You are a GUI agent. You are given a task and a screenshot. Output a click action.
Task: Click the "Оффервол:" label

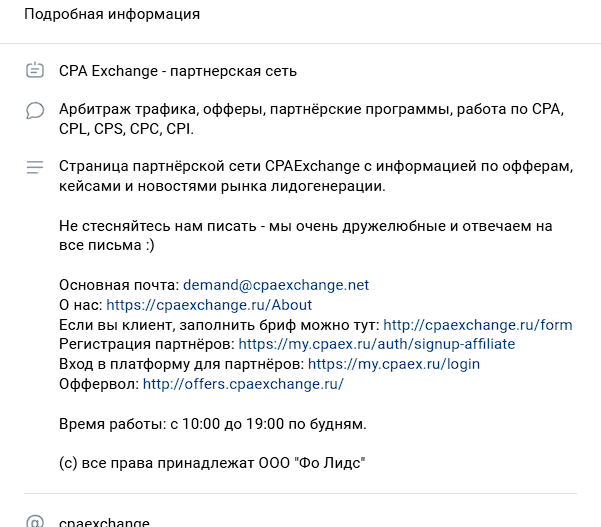coord(99,384)
